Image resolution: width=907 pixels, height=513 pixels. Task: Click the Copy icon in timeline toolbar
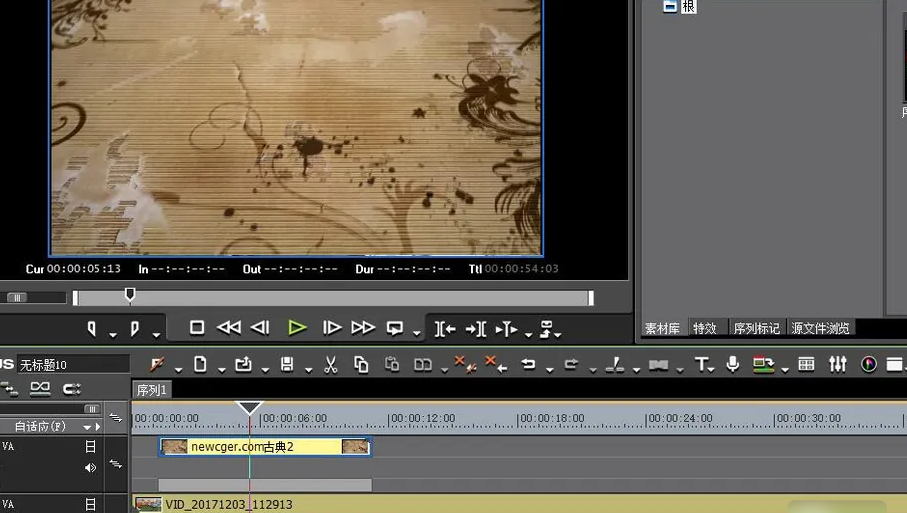click(x=361, y=365)
